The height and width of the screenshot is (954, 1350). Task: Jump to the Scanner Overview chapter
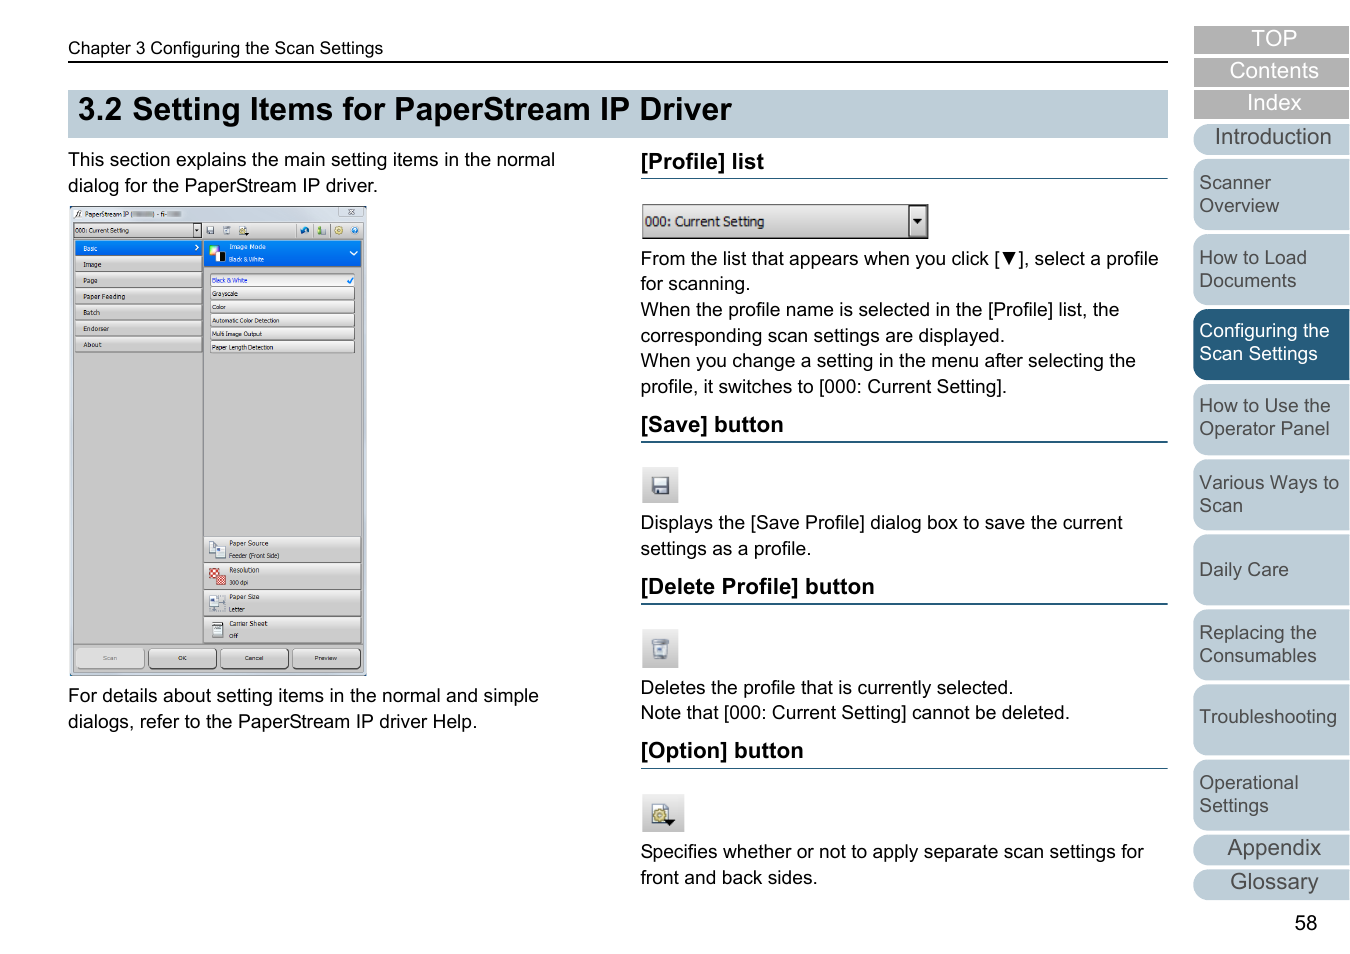pos(1272,194)
